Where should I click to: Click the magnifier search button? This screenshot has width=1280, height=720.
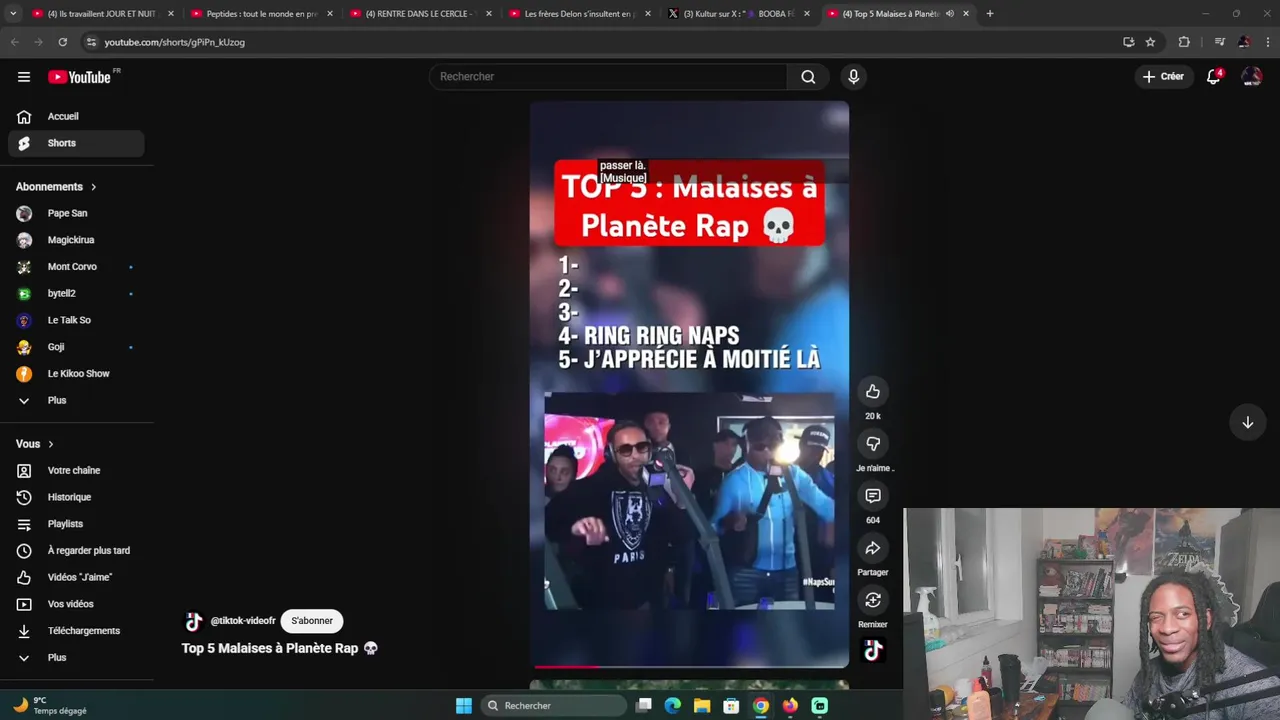pyautogui.click(x=808, y=77)
